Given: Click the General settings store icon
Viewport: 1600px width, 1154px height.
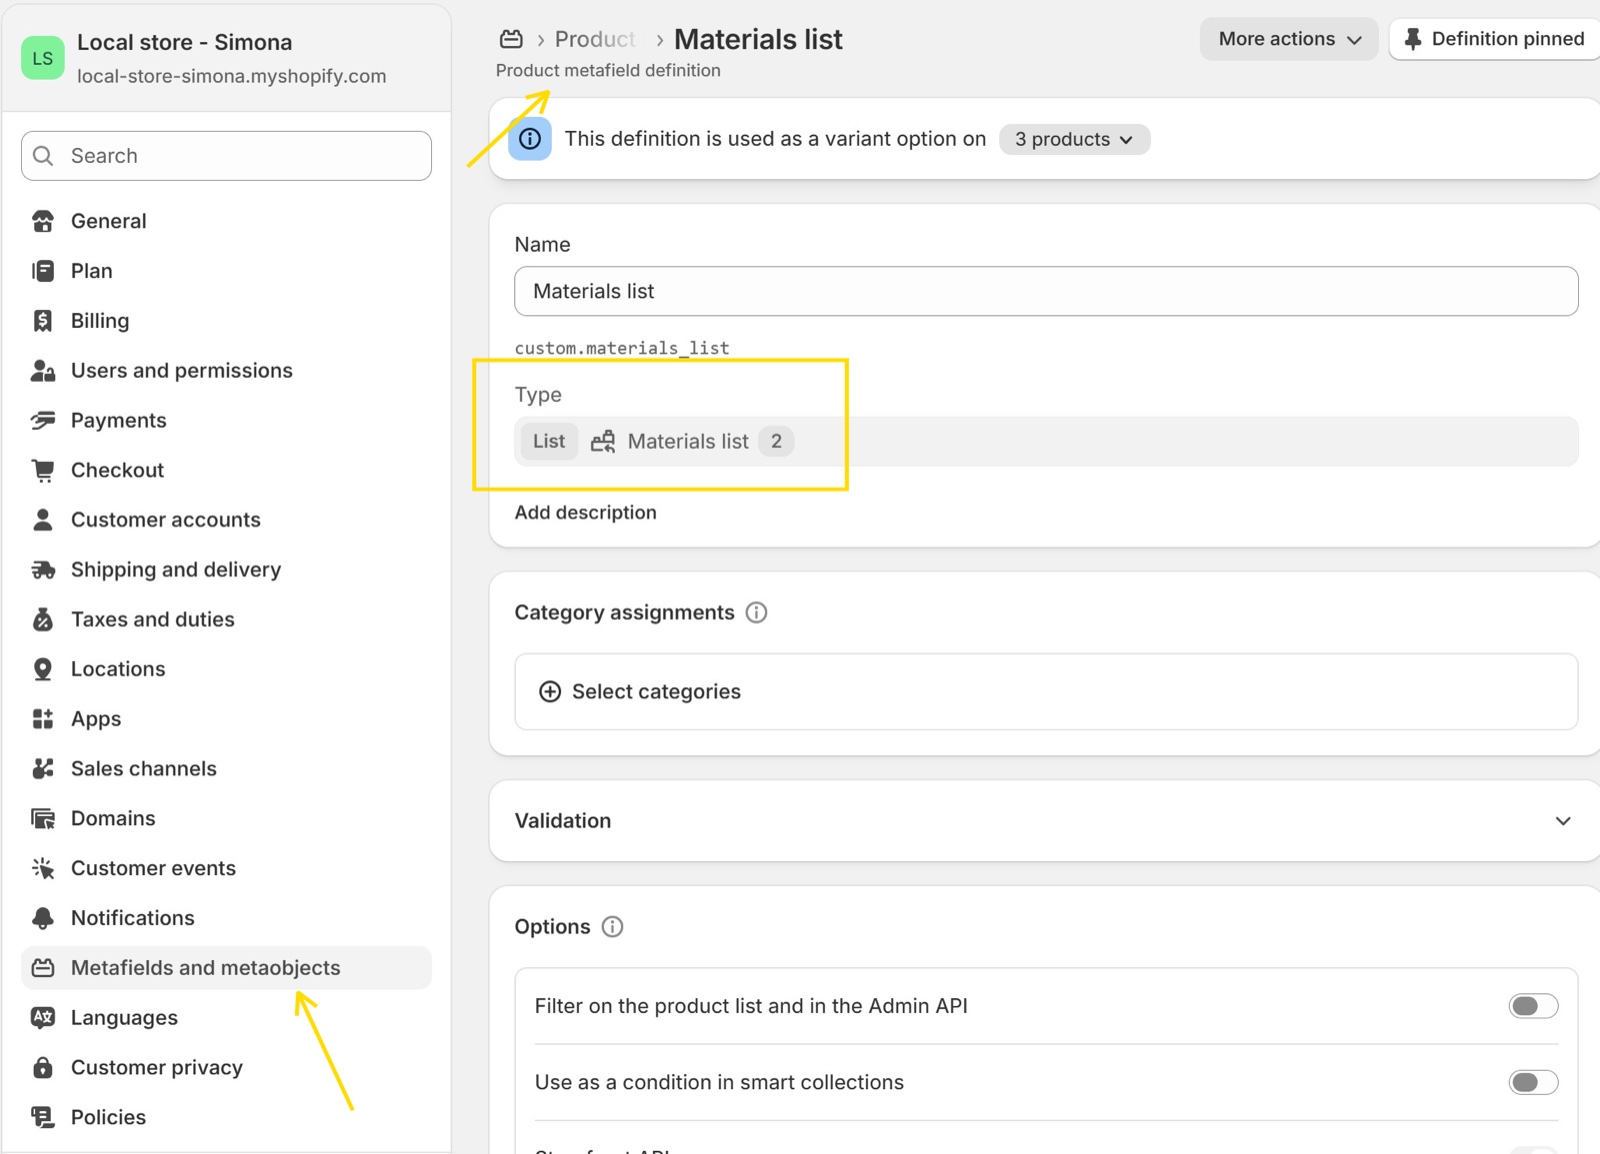Looking at the screenshot, I should (43, 221).
